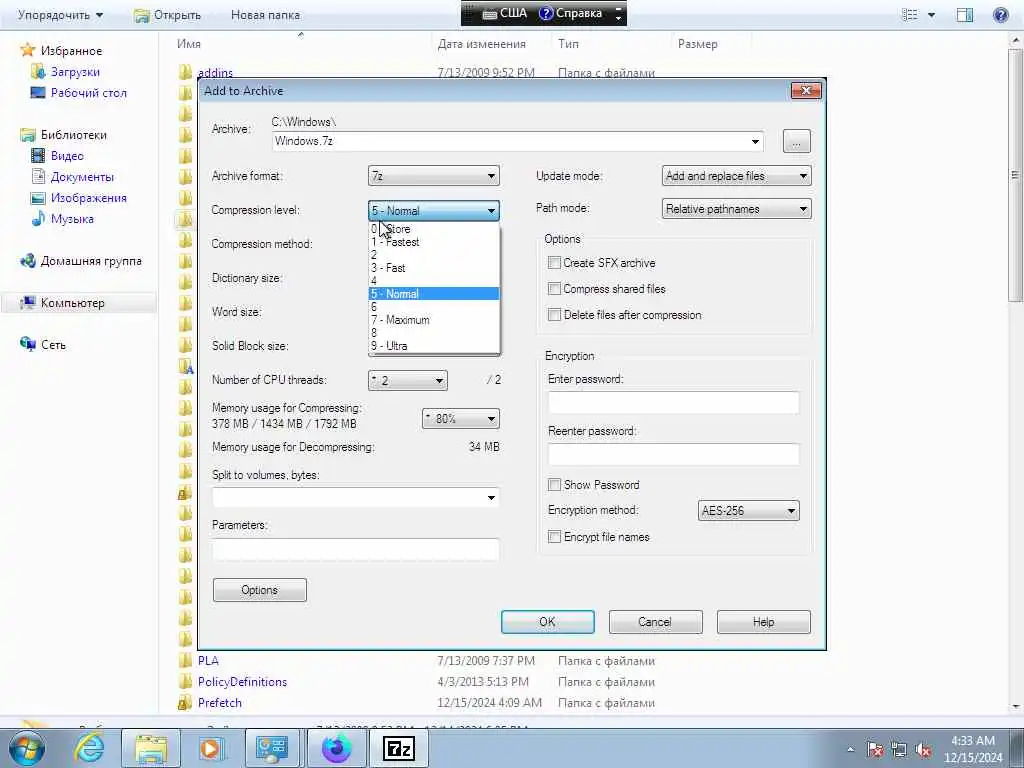Open Рабочий стол in sidebar

89,93
